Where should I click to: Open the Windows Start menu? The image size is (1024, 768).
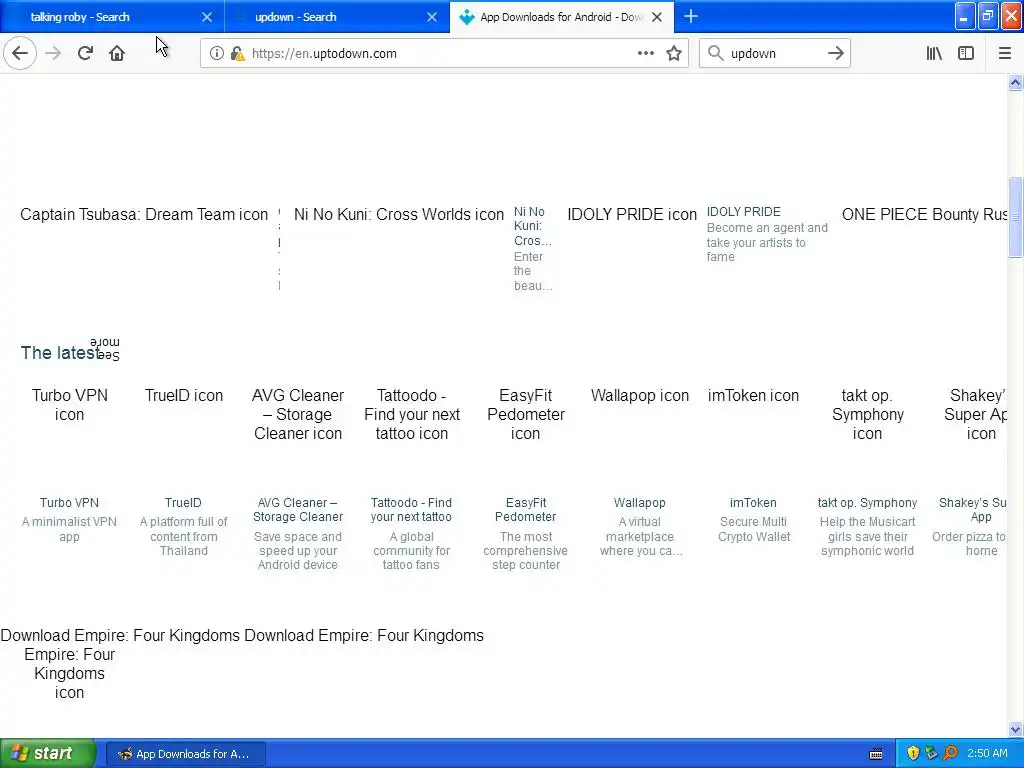(x=48, y=754)
